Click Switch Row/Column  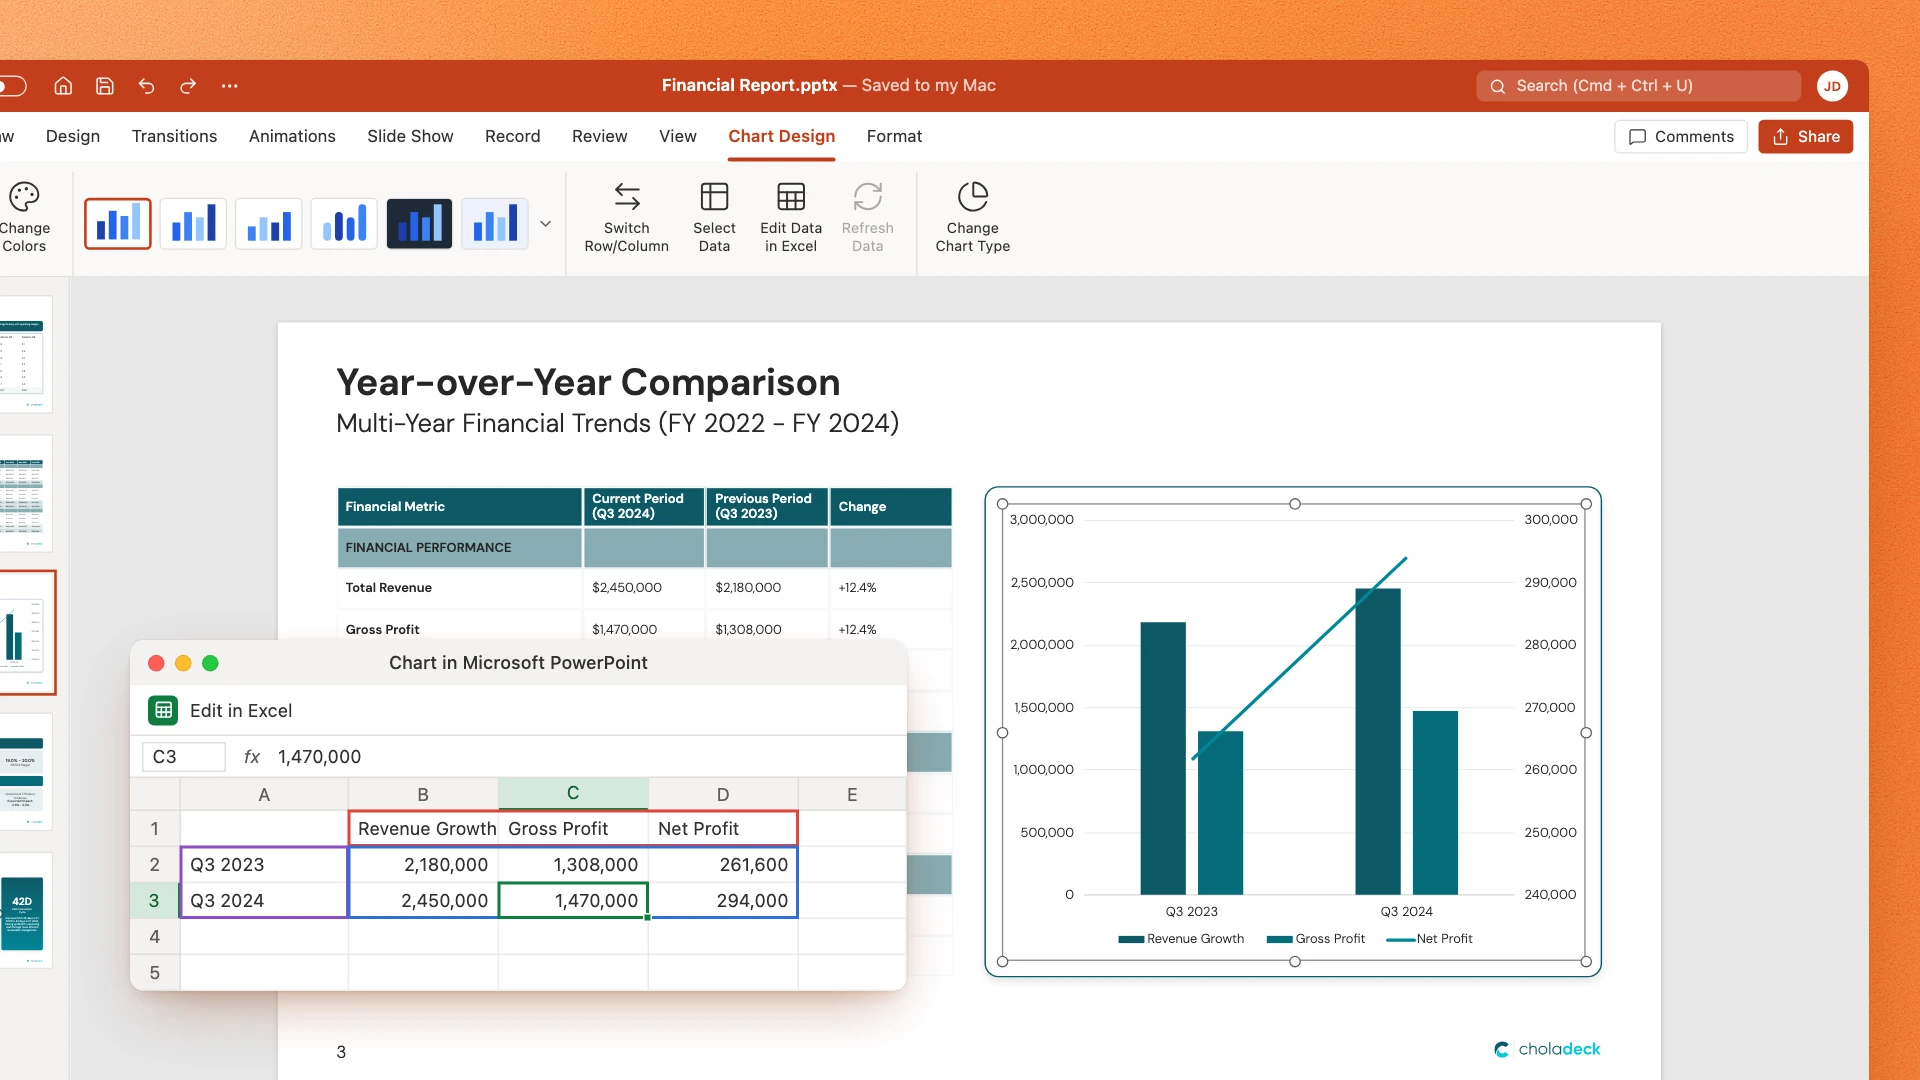627,217
